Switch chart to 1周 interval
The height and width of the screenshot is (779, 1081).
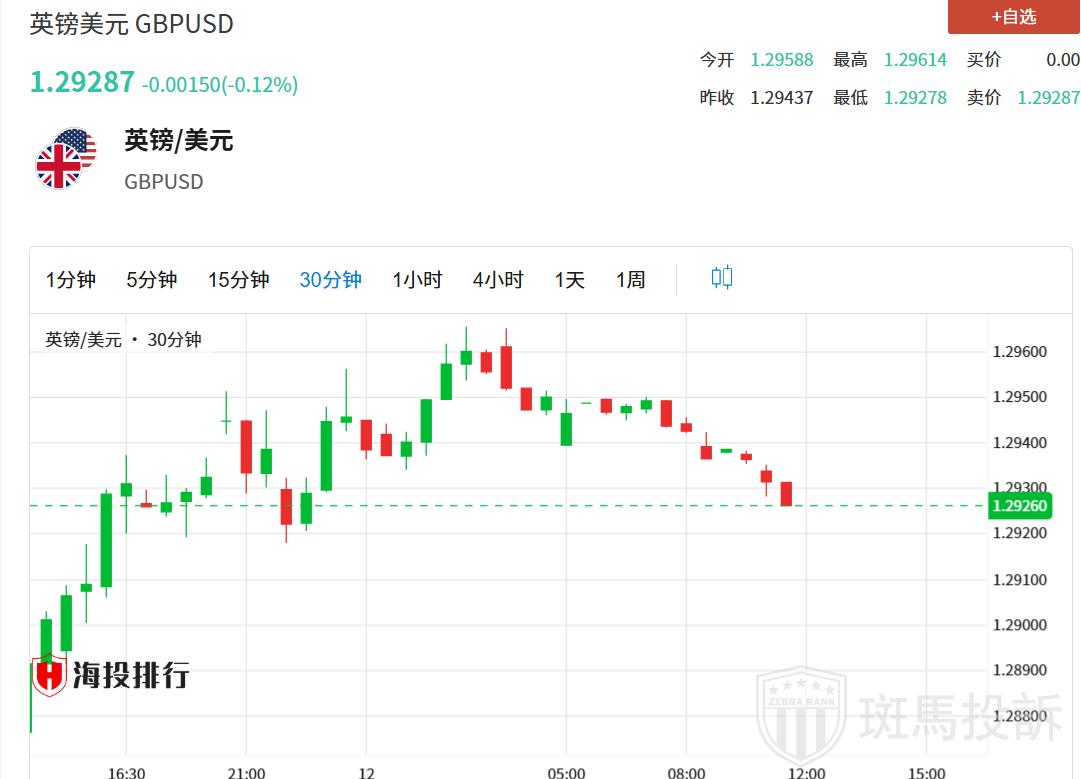point(630,280)
